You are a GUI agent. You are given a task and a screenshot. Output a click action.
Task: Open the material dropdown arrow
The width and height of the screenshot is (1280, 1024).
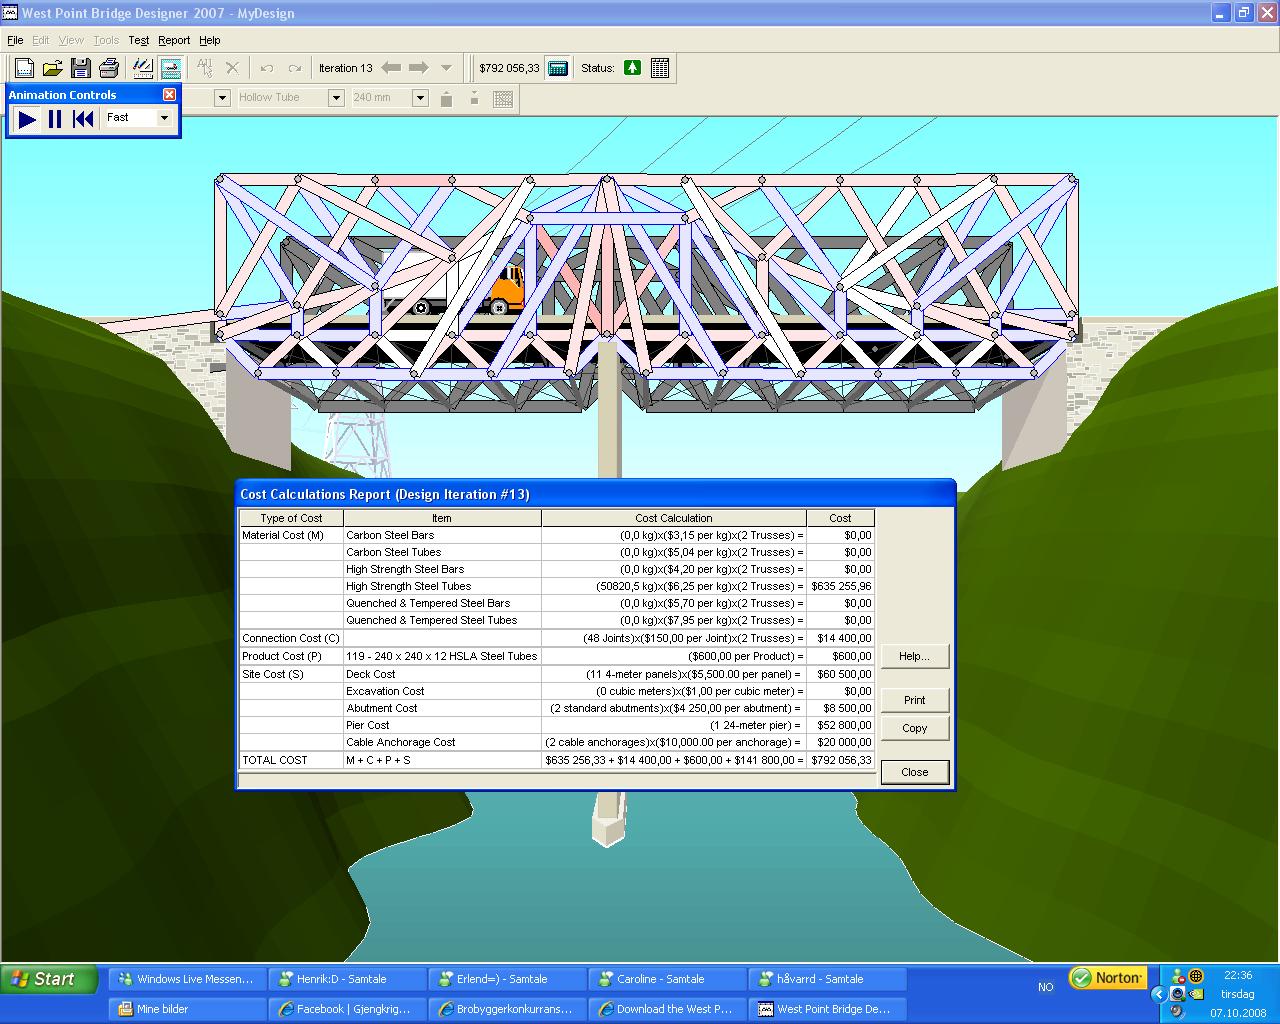[x=222, y=97]
